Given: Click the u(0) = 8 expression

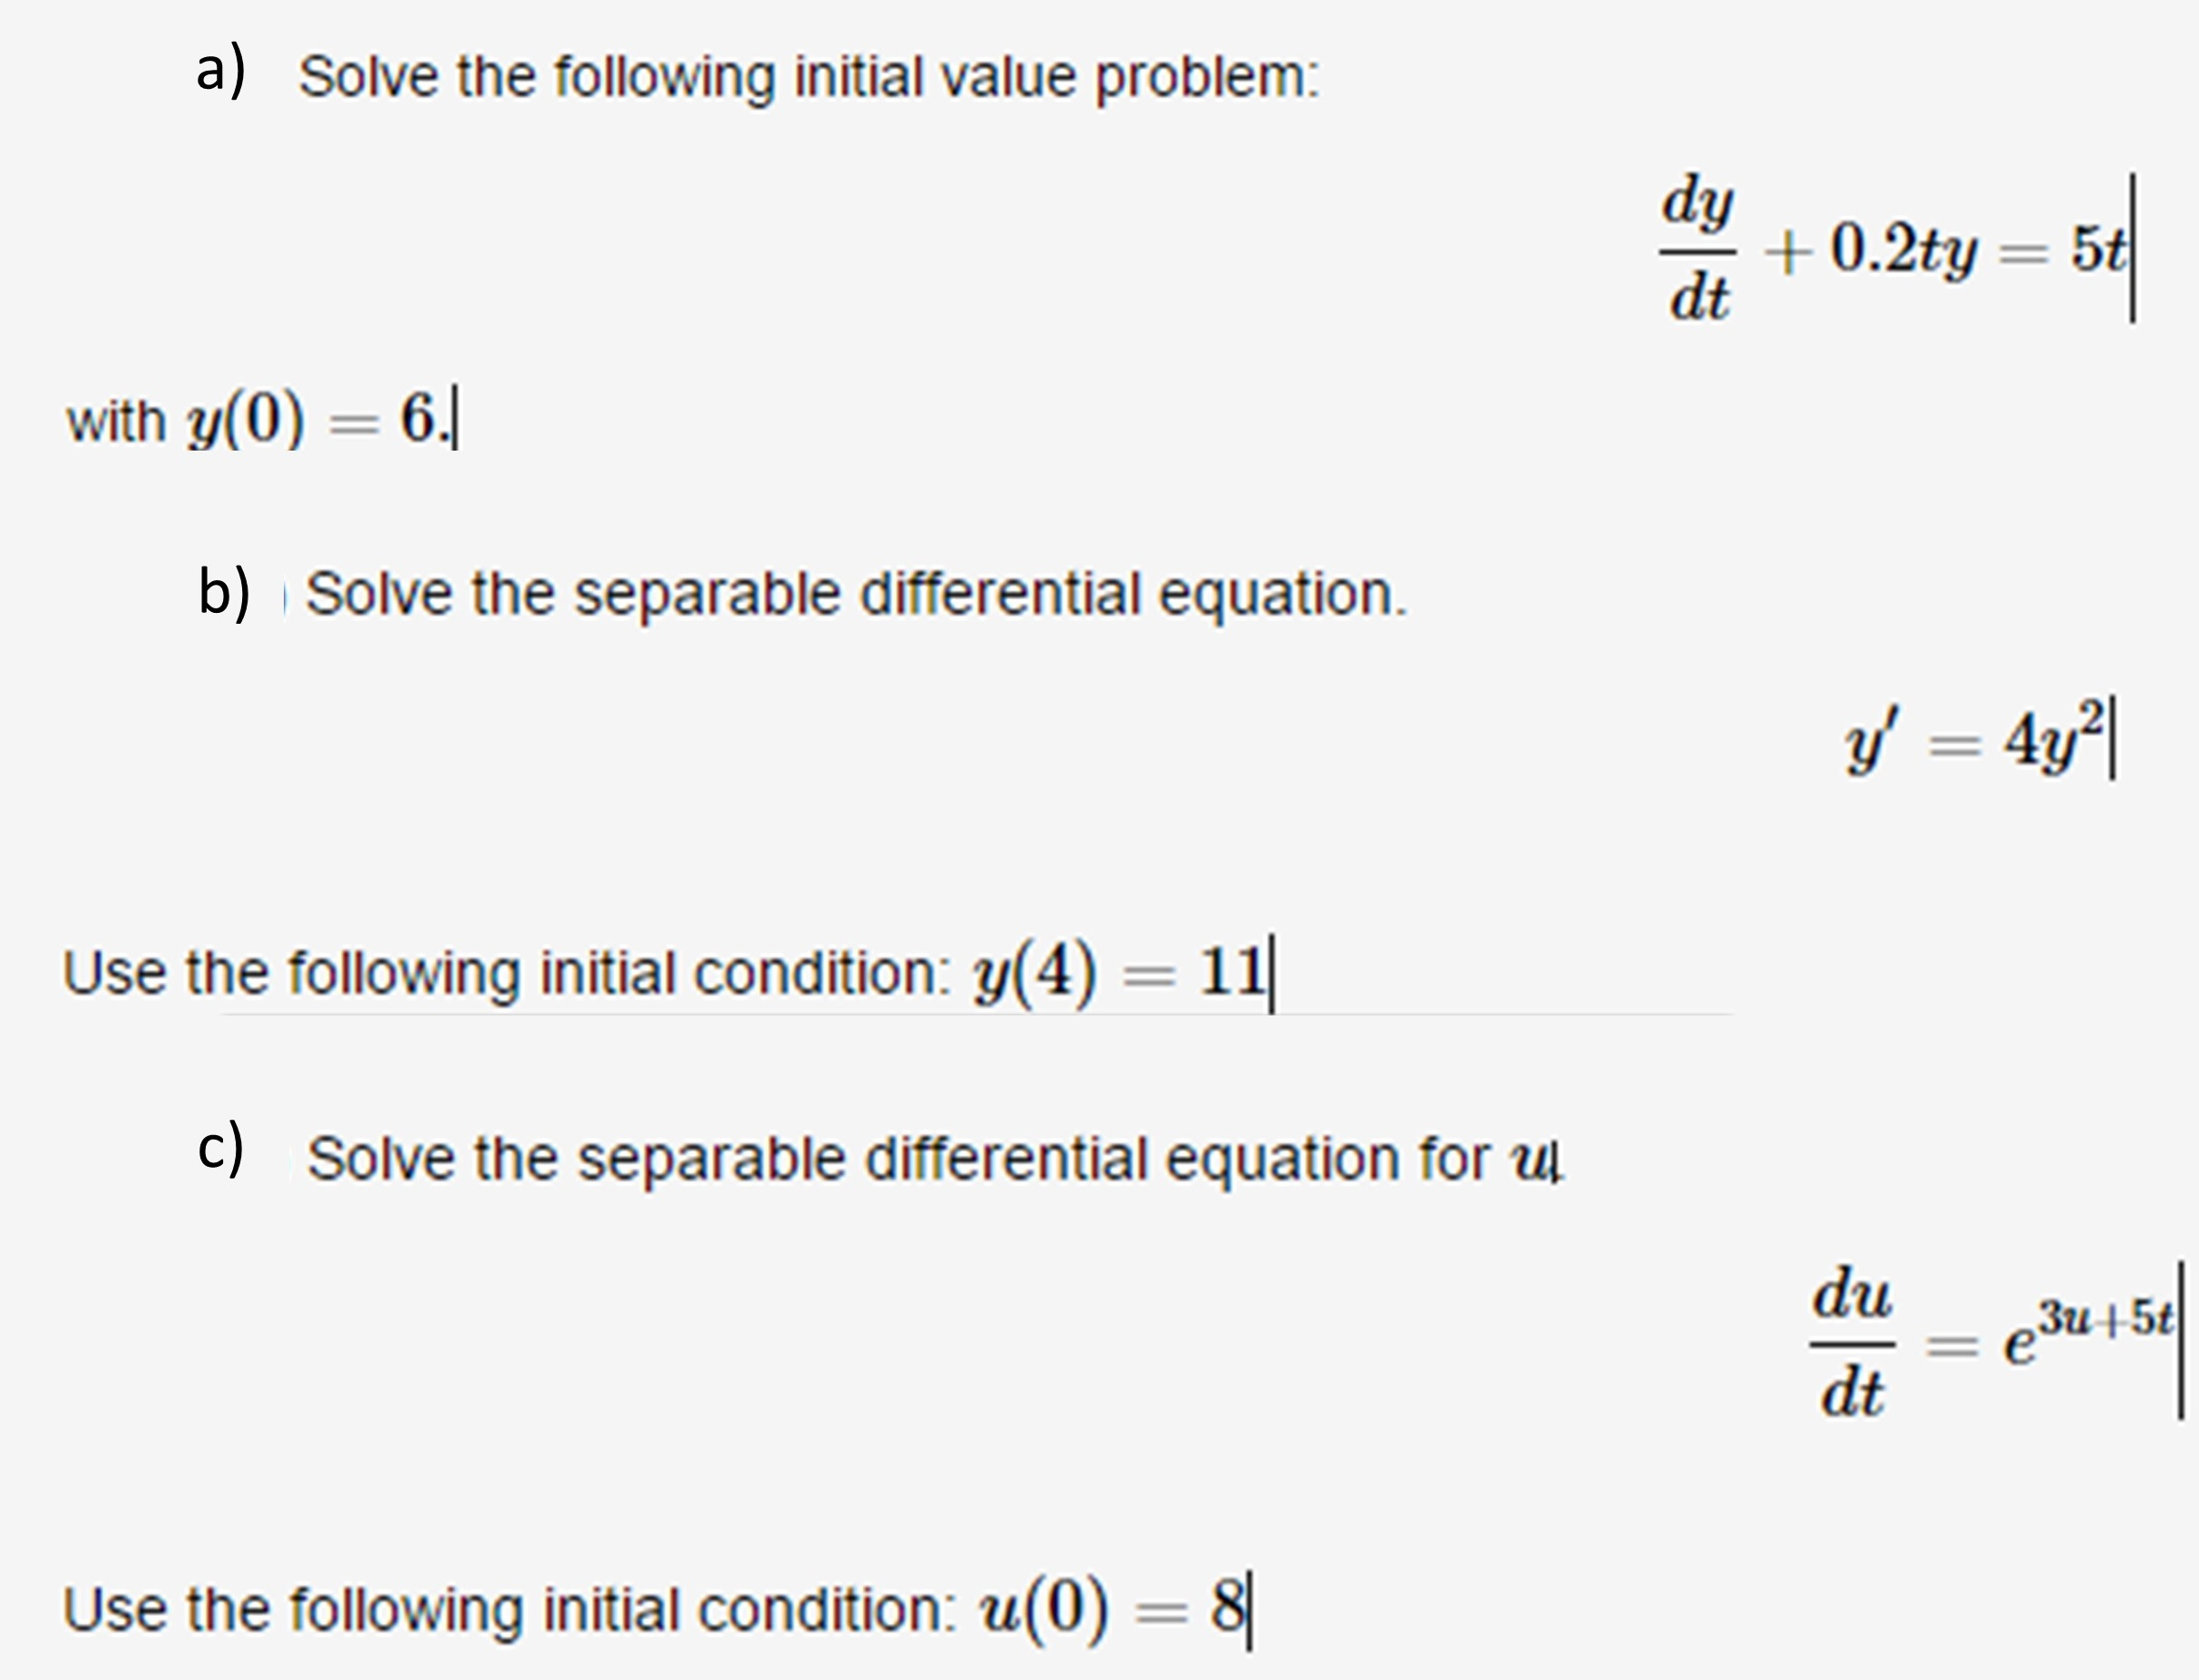Looking at the screenshot, I should pyautogui.click(x=1110, y=1609).
